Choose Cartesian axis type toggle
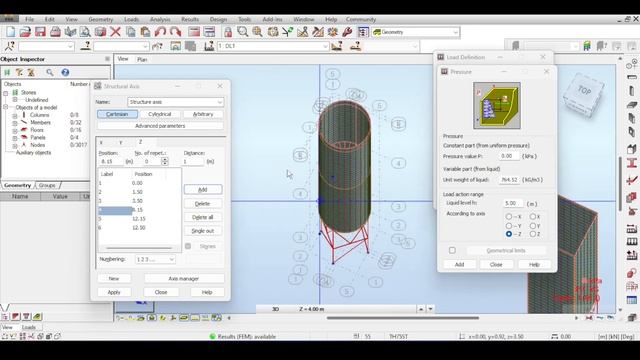The height and width of the screenshot is (360, 640). coord(117,114)
